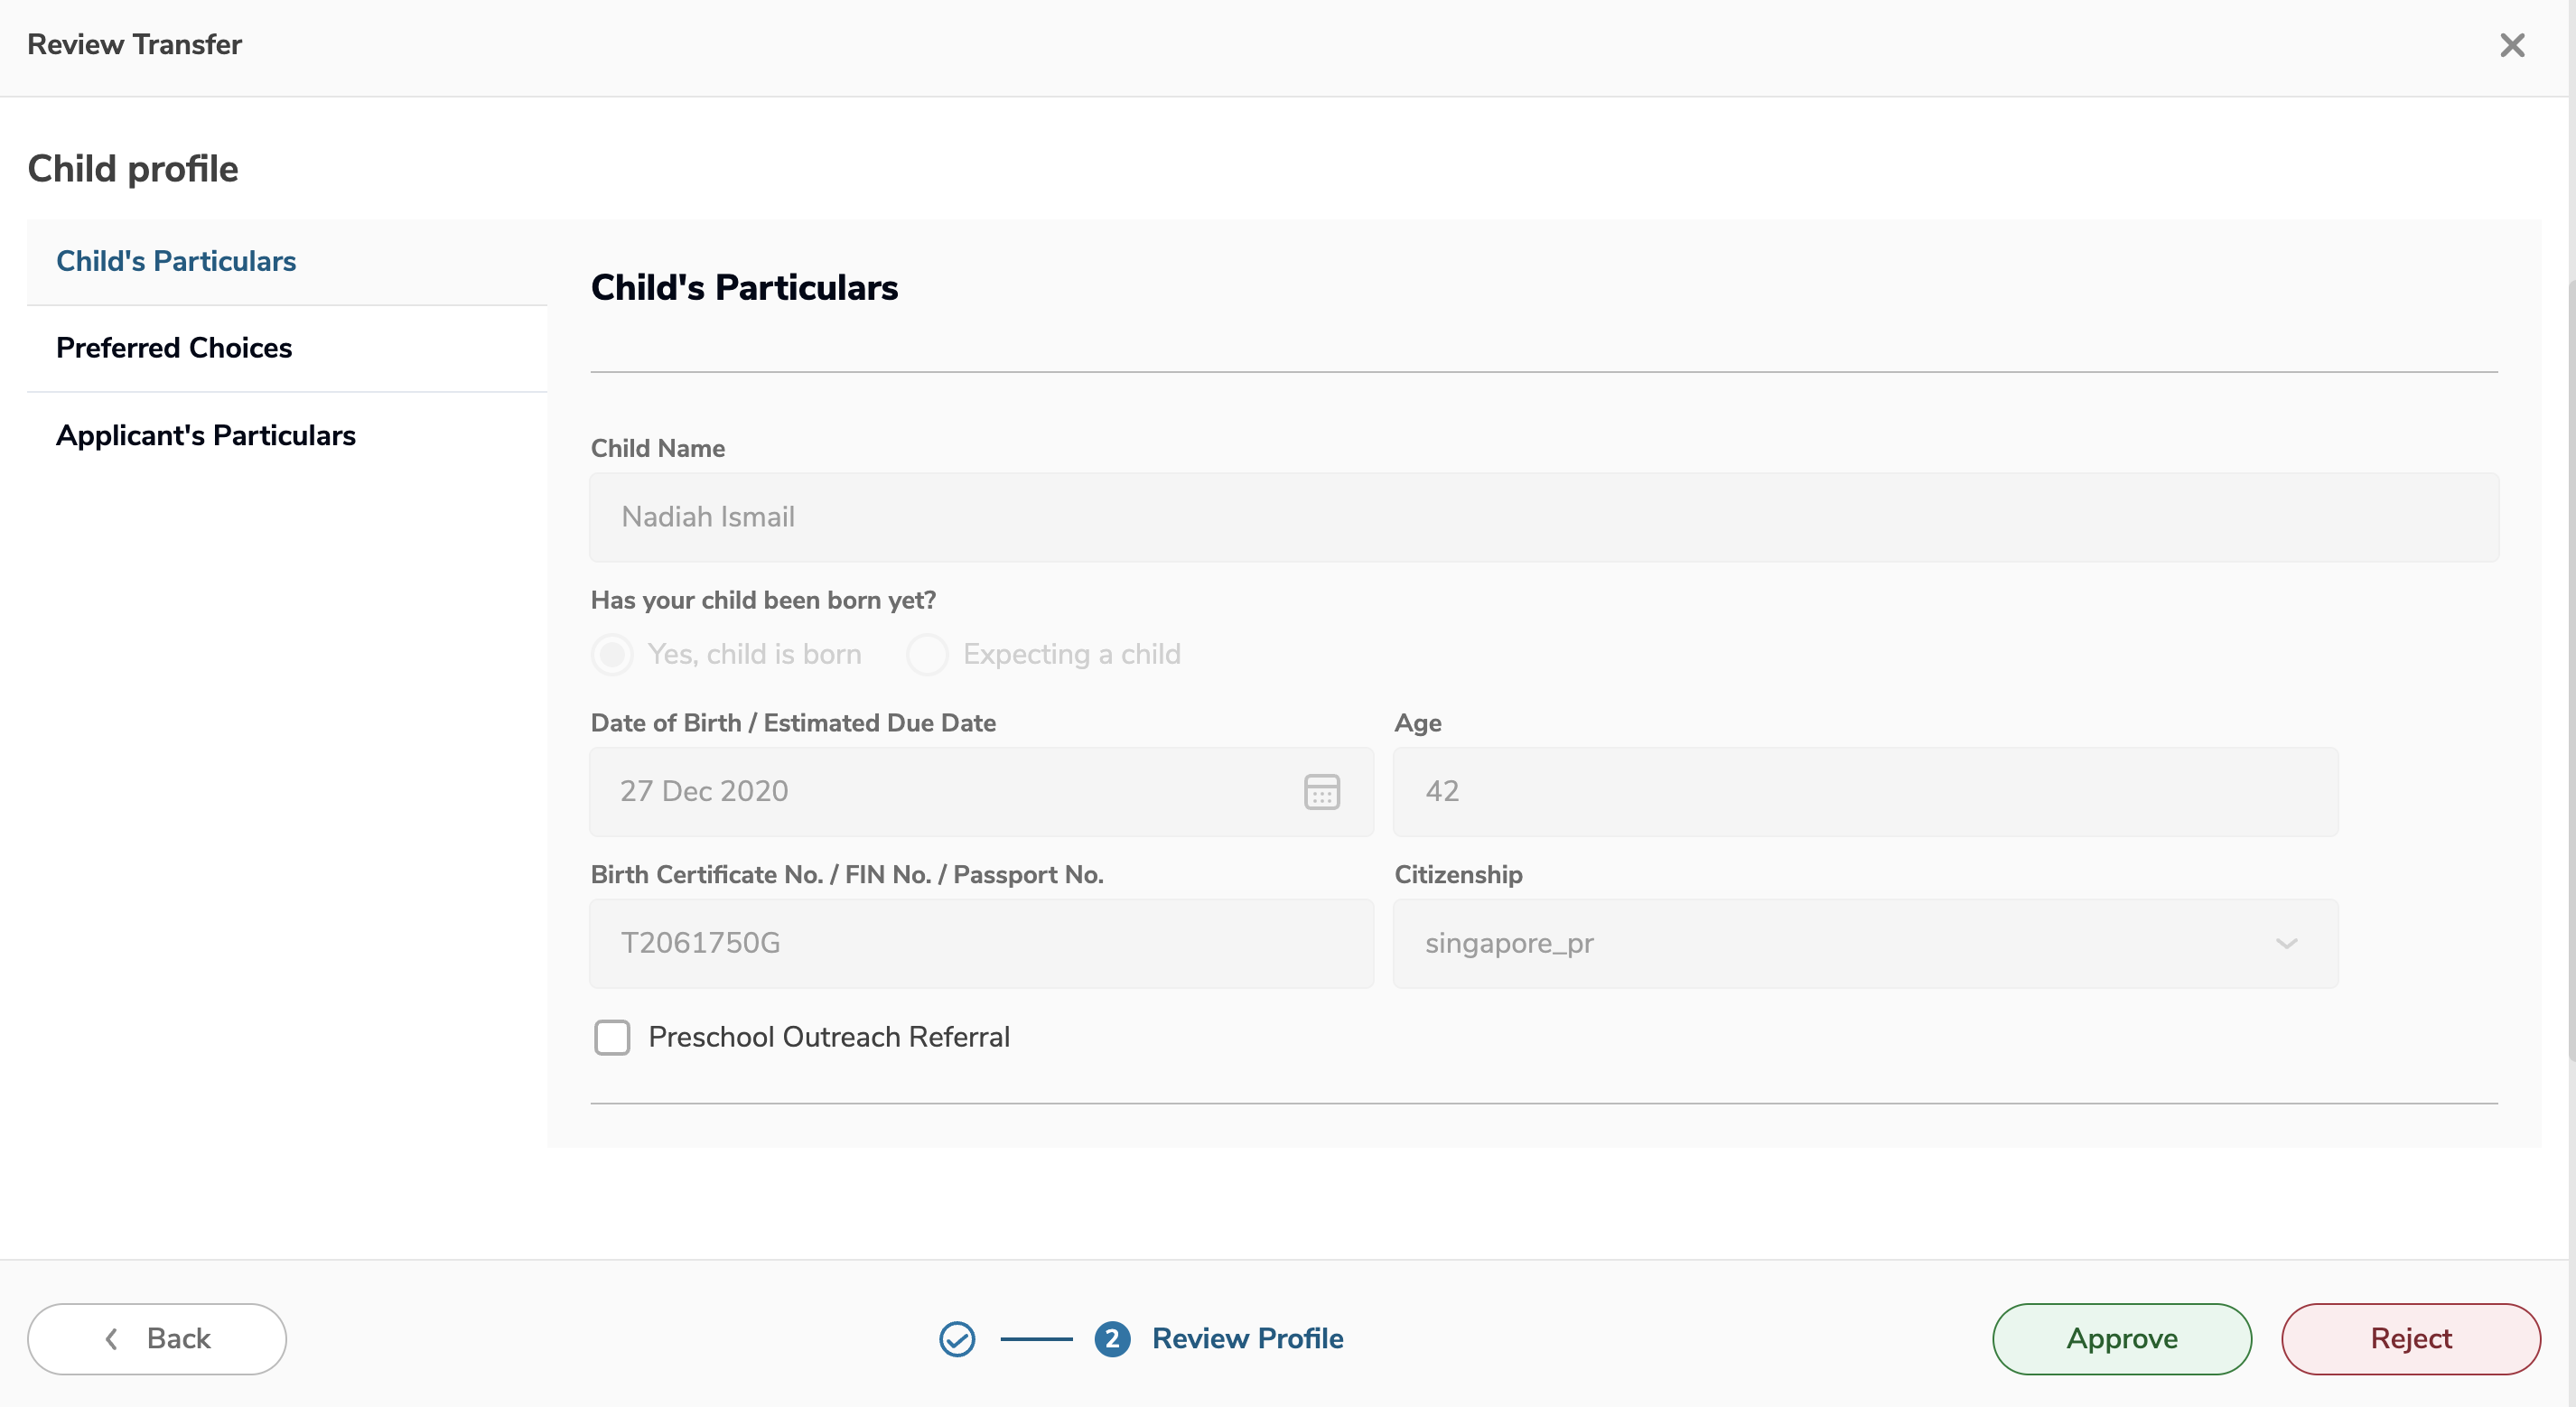Reject the transfer request

click(x=2410, y=1338)
